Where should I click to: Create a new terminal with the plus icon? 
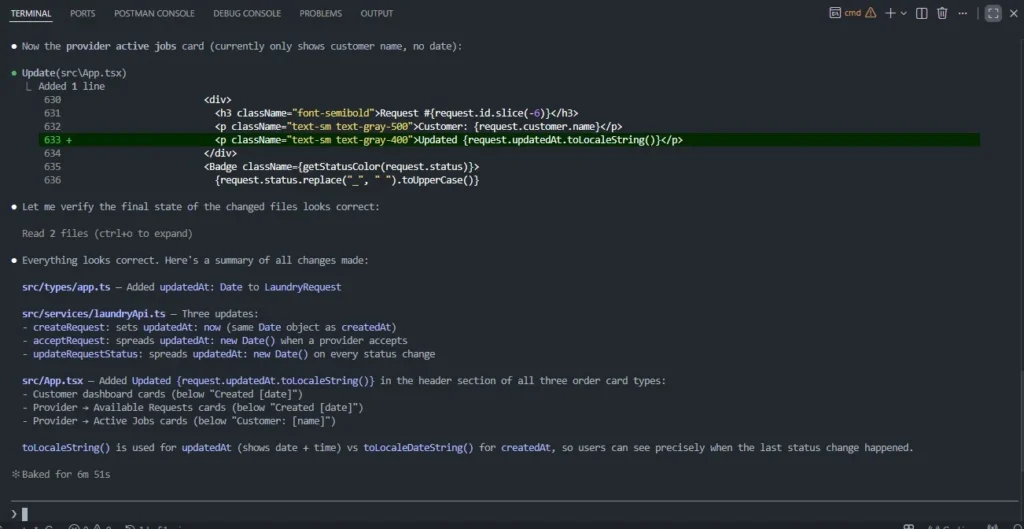click(889, 13)
